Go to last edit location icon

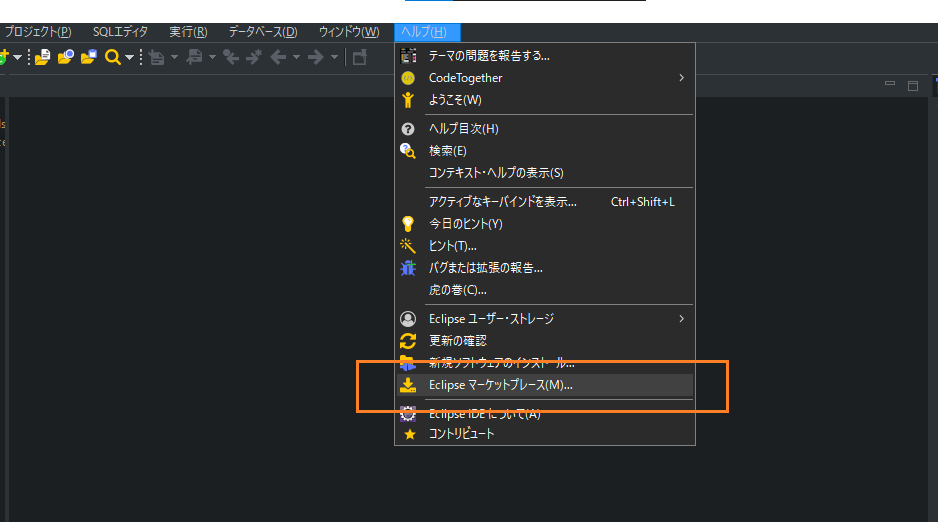click(231, 57)
